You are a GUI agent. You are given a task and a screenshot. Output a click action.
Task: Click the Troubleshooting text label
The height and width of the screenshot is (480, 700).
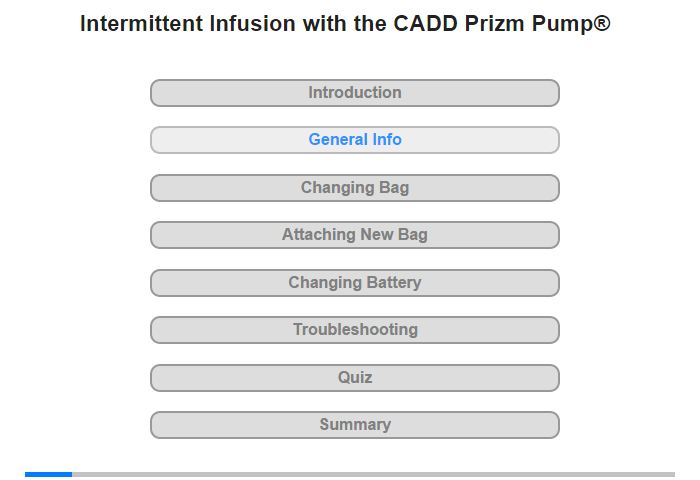tap(355, 330)
